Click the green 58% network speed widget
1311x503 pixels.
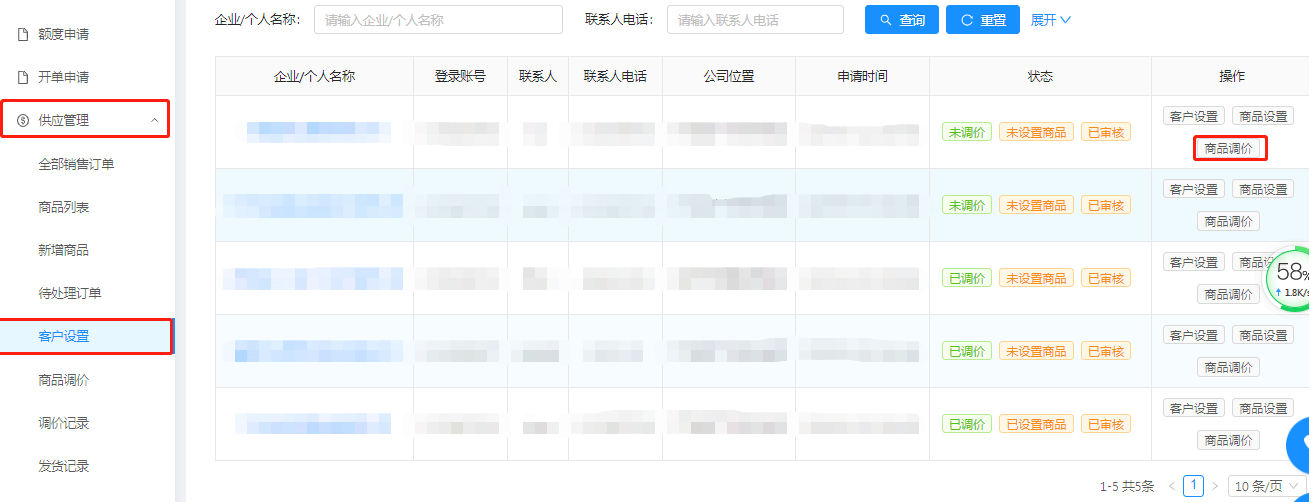click(x=1290, y=279)
